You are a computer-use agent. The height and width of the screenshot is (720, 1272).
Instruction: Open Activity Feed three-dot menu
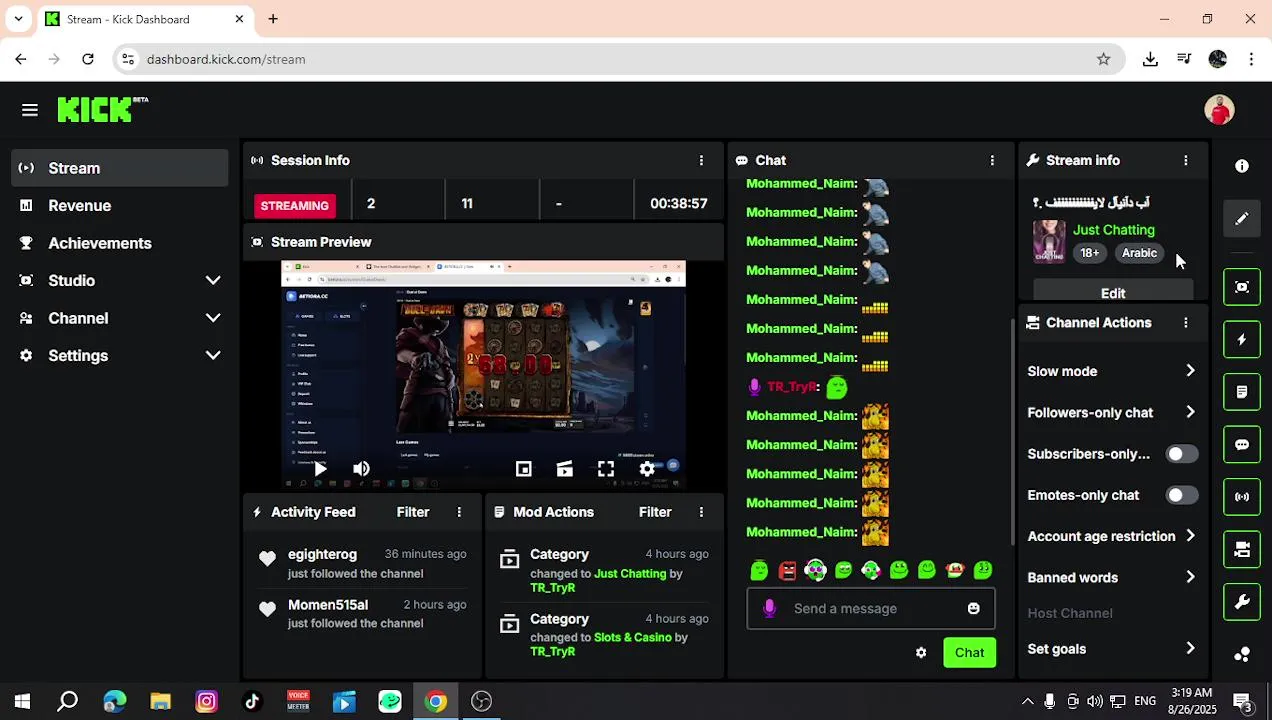click(459, 512)
